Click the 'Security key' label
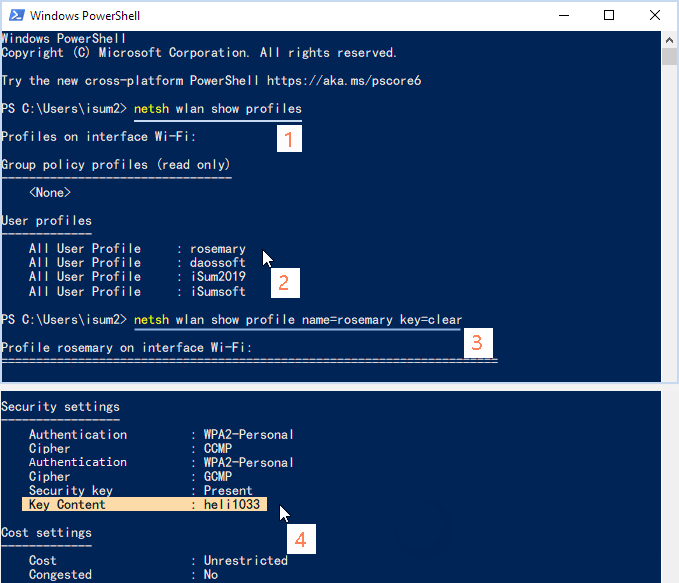 pyautogui.click(x=71, y=490)
